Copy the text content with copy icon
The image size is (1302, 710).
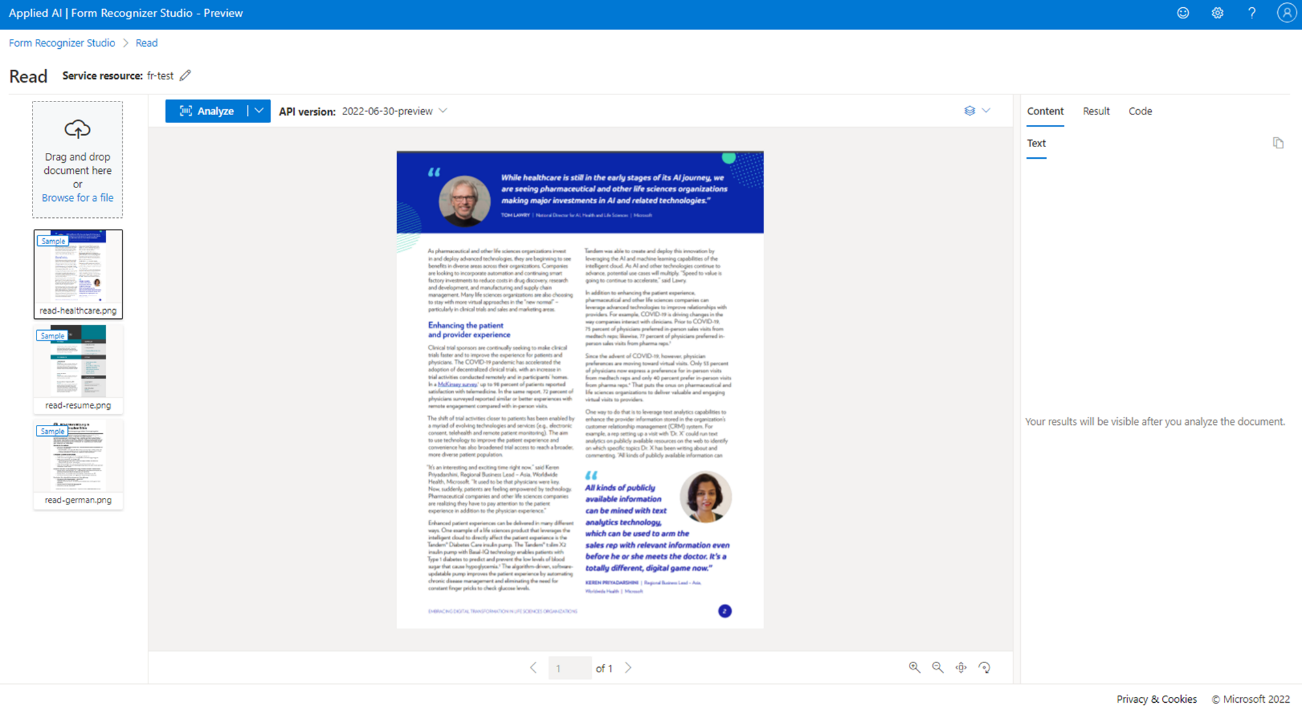1278,143
